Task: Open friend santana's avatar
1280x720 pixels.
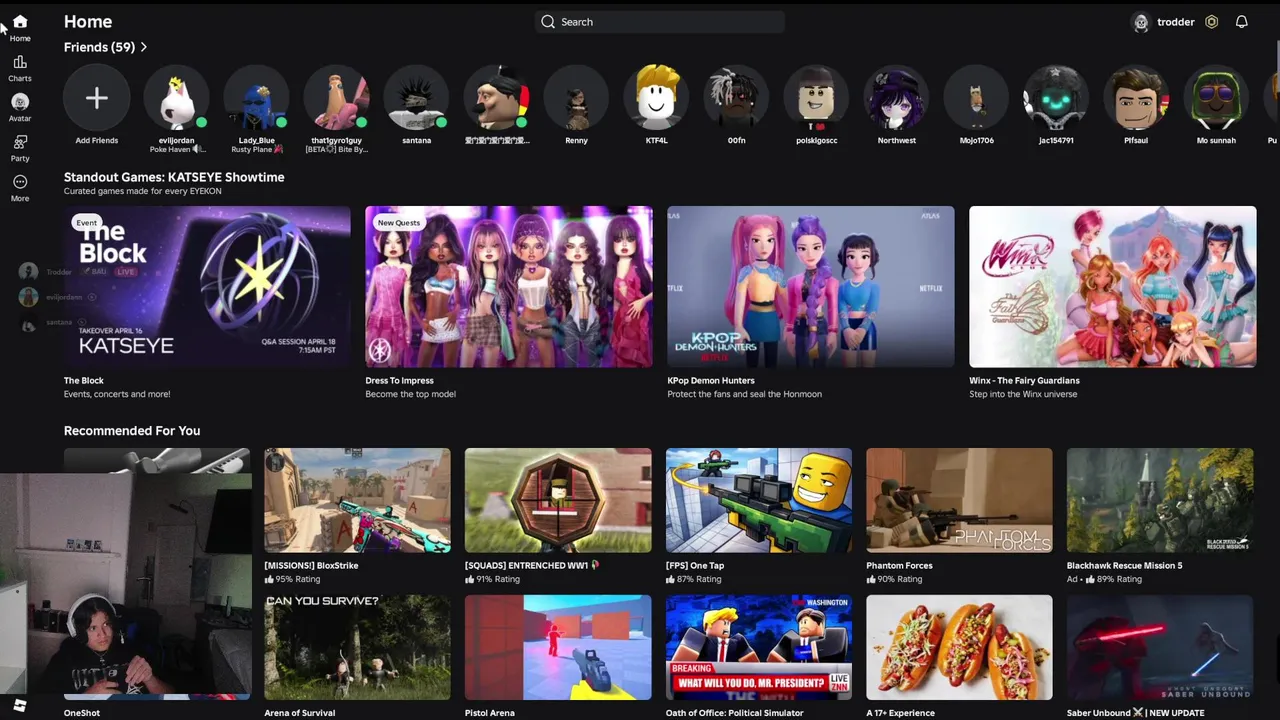Action: [x=417, y=98]
